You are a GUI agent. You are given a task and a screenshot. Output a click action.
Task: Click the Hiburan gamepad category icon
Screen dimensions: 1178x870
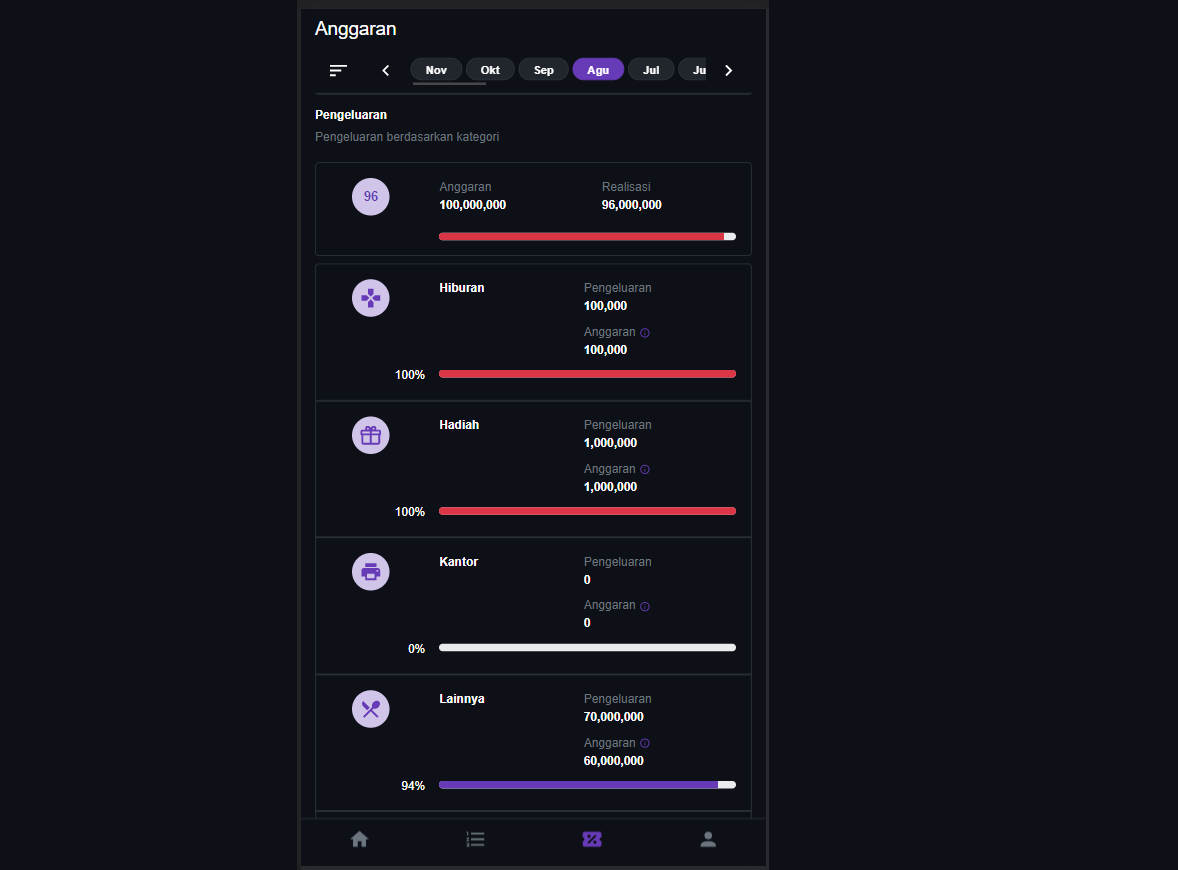click(x=371, y=298)
